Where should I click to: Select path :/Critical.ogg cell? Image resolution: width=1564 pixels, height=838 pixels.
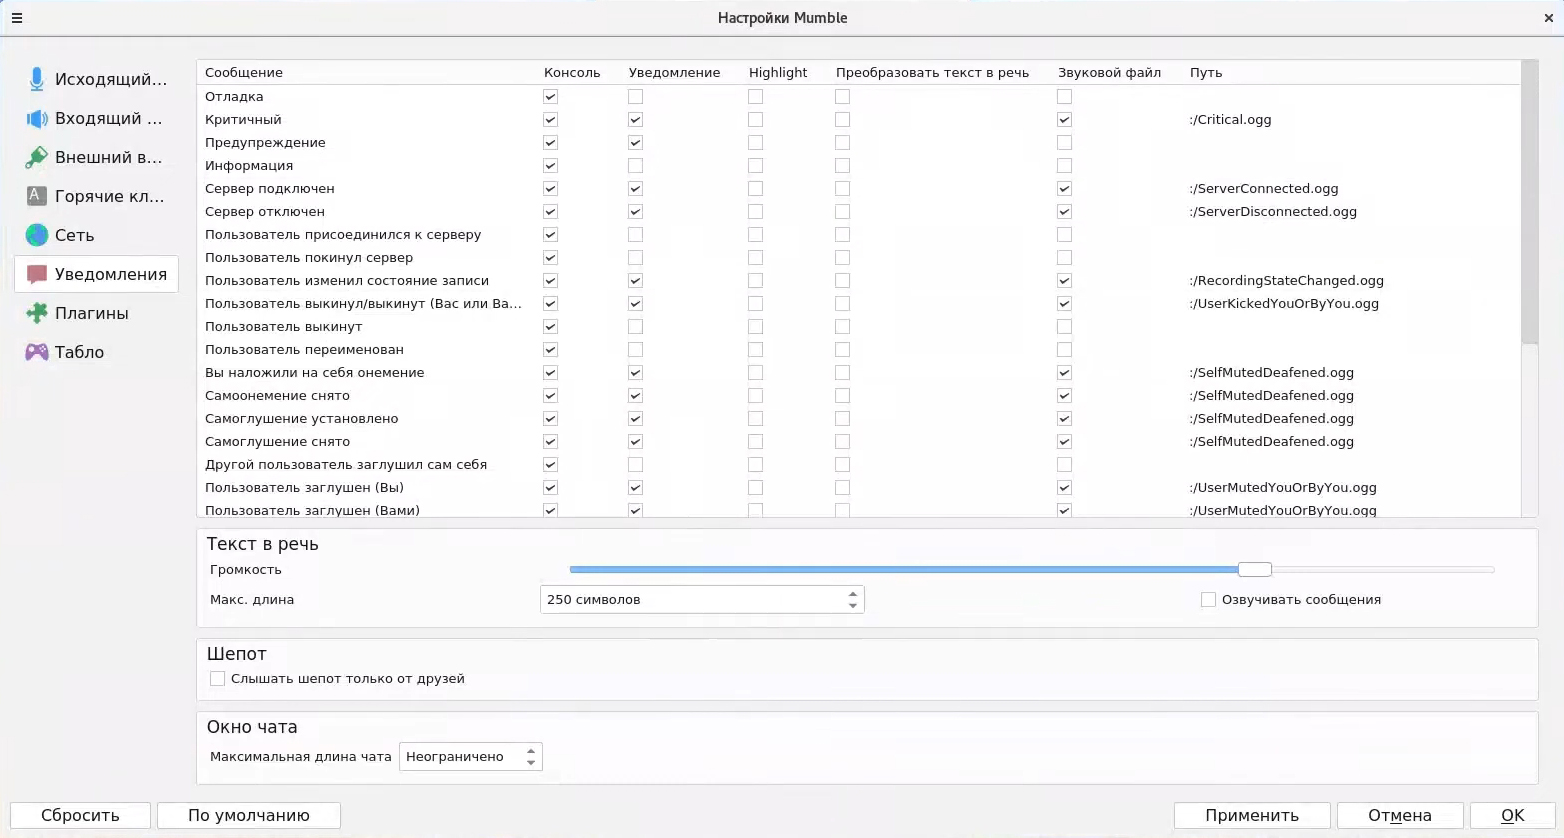coord(1230,120)
